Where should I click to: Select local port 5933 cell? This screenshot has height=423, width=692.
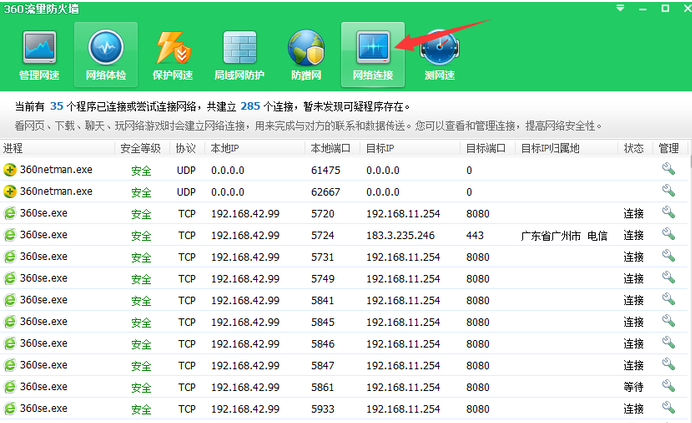click(323, 409)
